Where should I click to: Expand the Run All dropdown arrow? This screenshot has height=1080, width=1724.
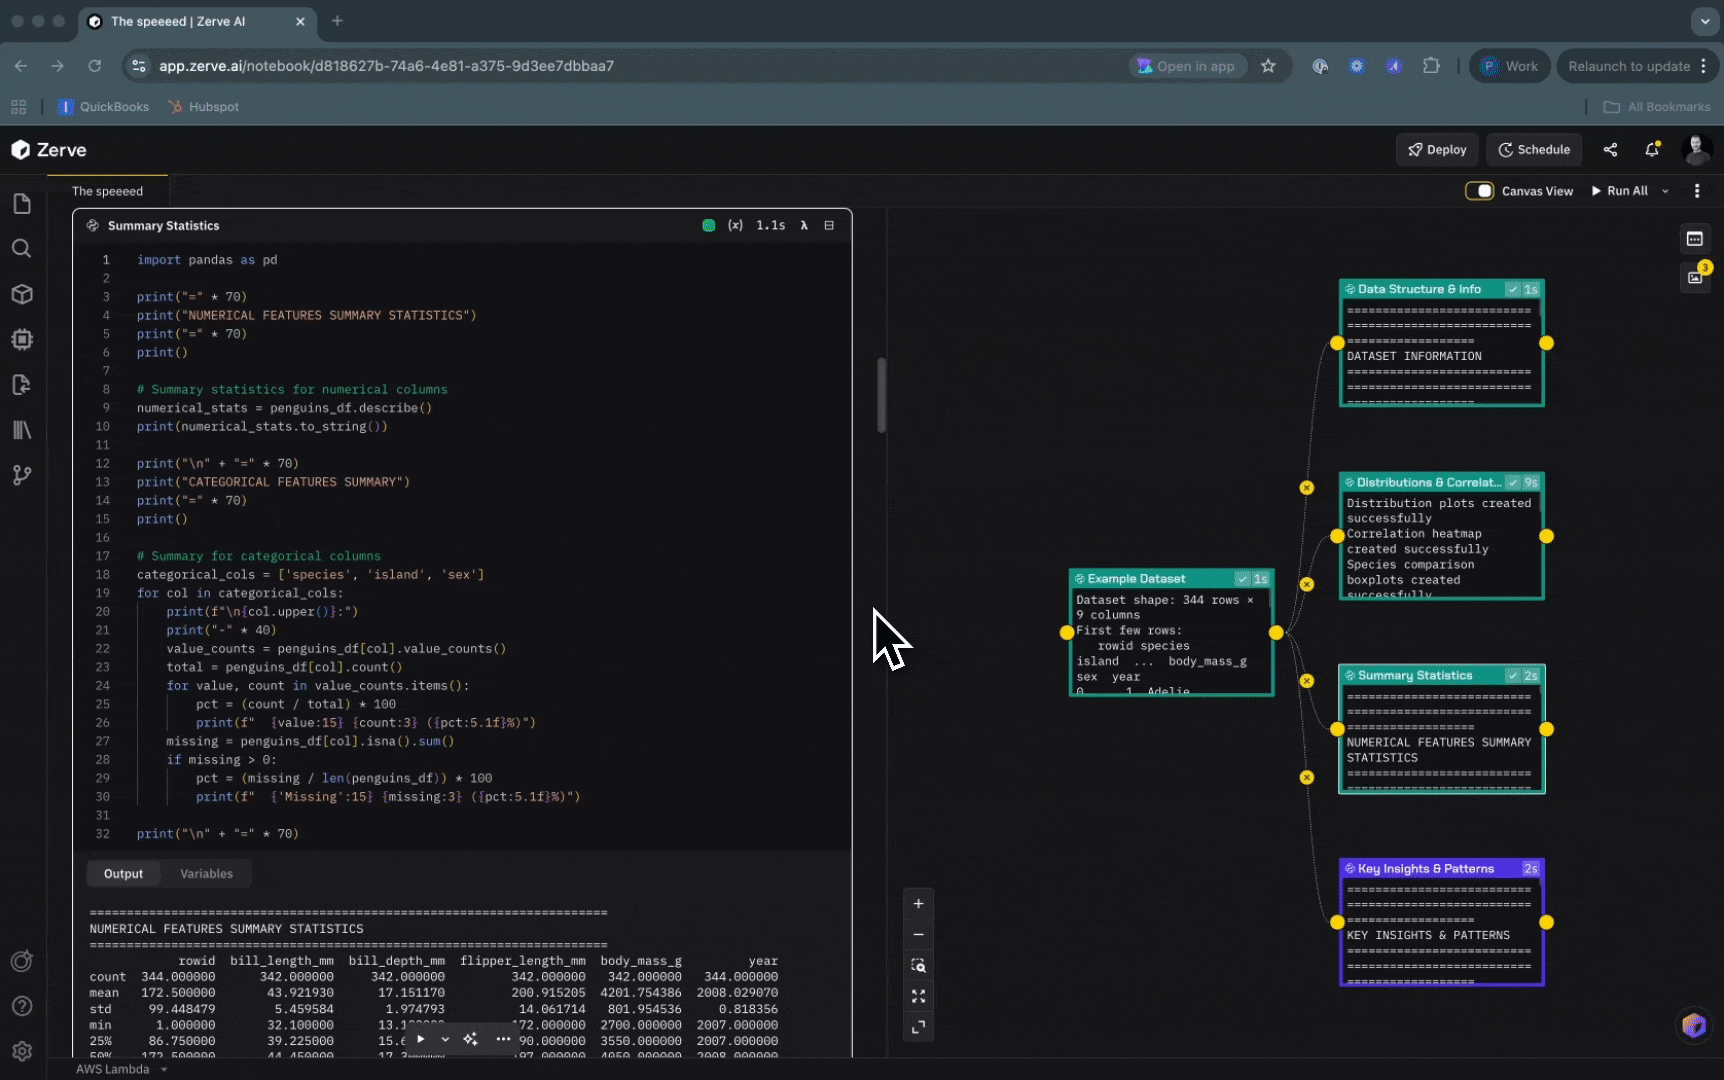[1665, 191]
